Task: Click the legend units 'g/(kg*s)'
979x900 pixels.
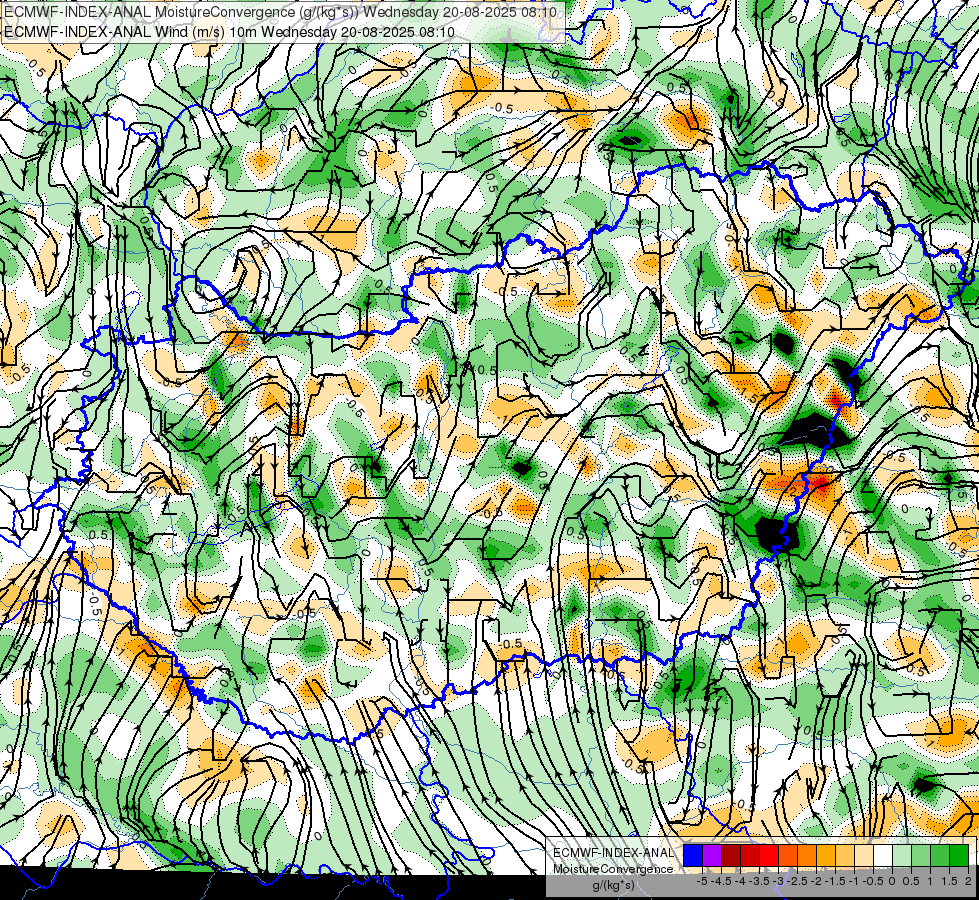Action: coord(613,885)
